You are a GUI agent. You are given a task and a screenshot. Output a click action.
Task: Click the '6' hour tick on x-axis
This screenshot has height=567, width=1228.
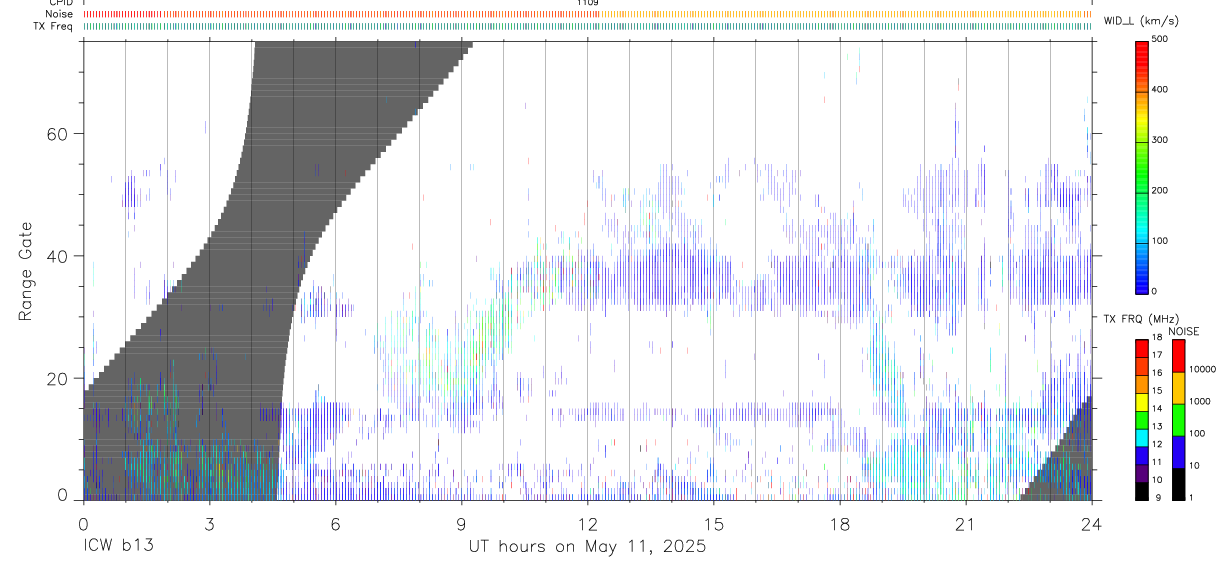[335, 523]
